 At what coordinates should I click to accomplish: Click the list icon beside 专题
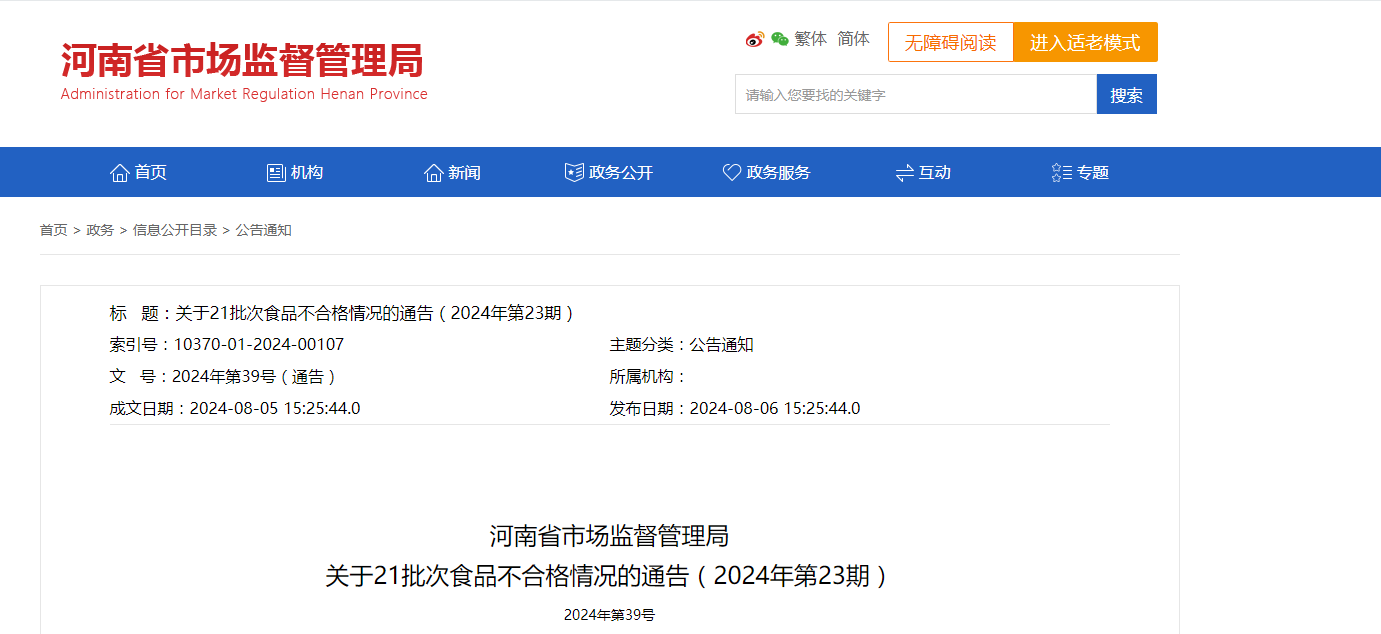click(1062, 173)
